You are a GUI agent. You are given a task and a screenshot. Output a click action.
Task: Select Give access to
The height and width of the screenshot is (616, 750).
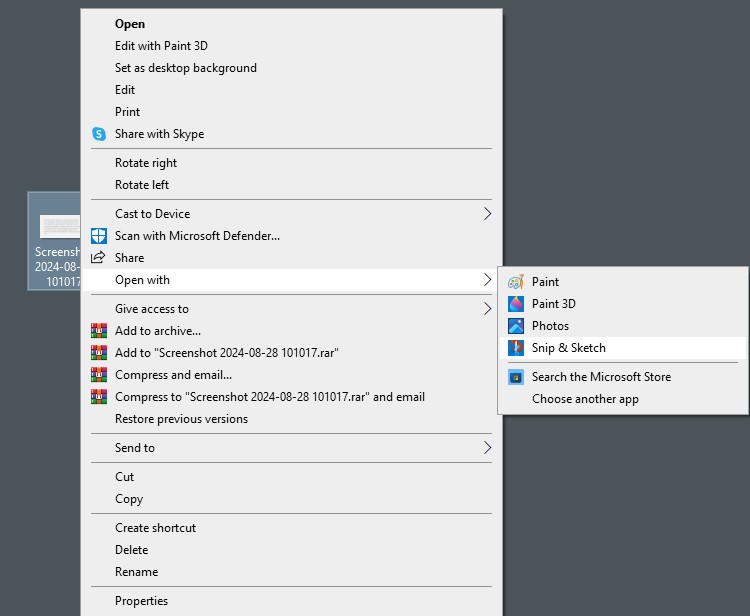(x=291, y=309)
